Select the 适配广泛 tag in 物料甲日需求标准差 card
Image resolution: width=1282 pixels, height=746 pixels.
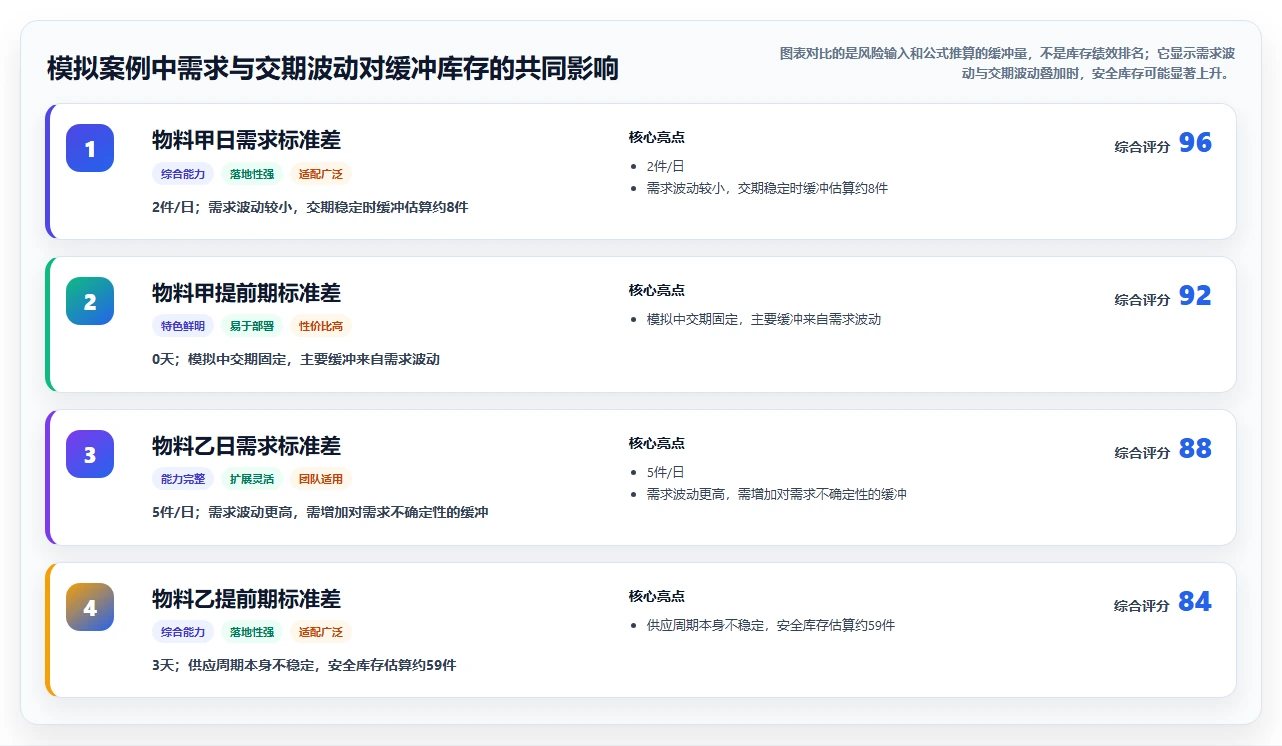click(321, 173)
